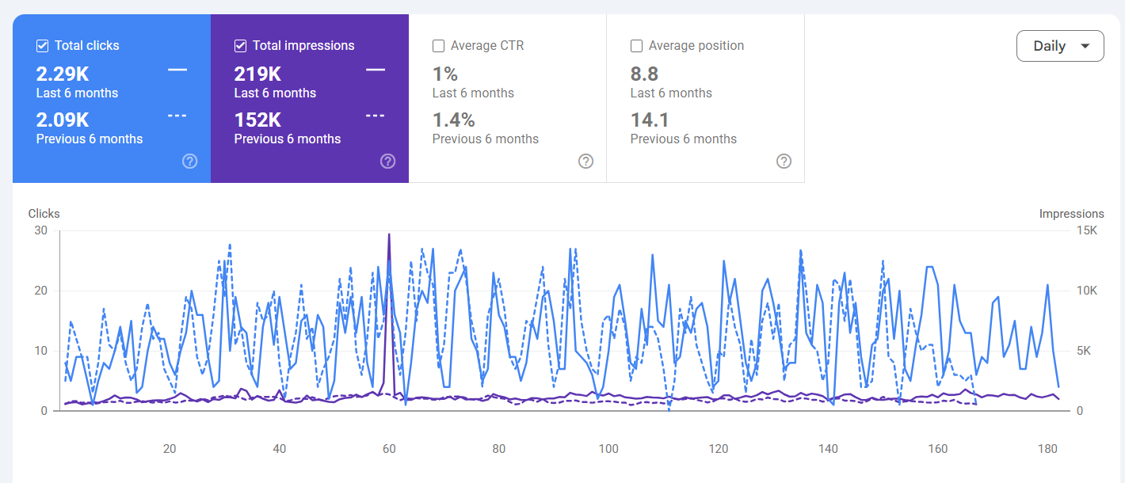Select the Average CTR metric card
The width and height of the screenshot is (1125, 483).
(507, 98)
